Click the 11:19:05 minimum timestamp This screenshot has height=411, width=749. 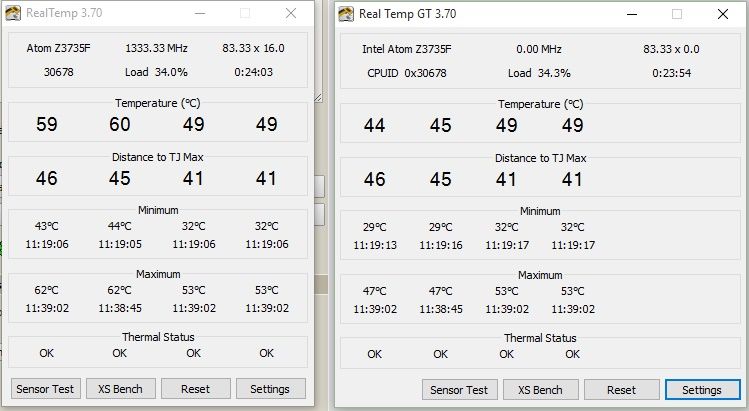[x=120, y=244]
